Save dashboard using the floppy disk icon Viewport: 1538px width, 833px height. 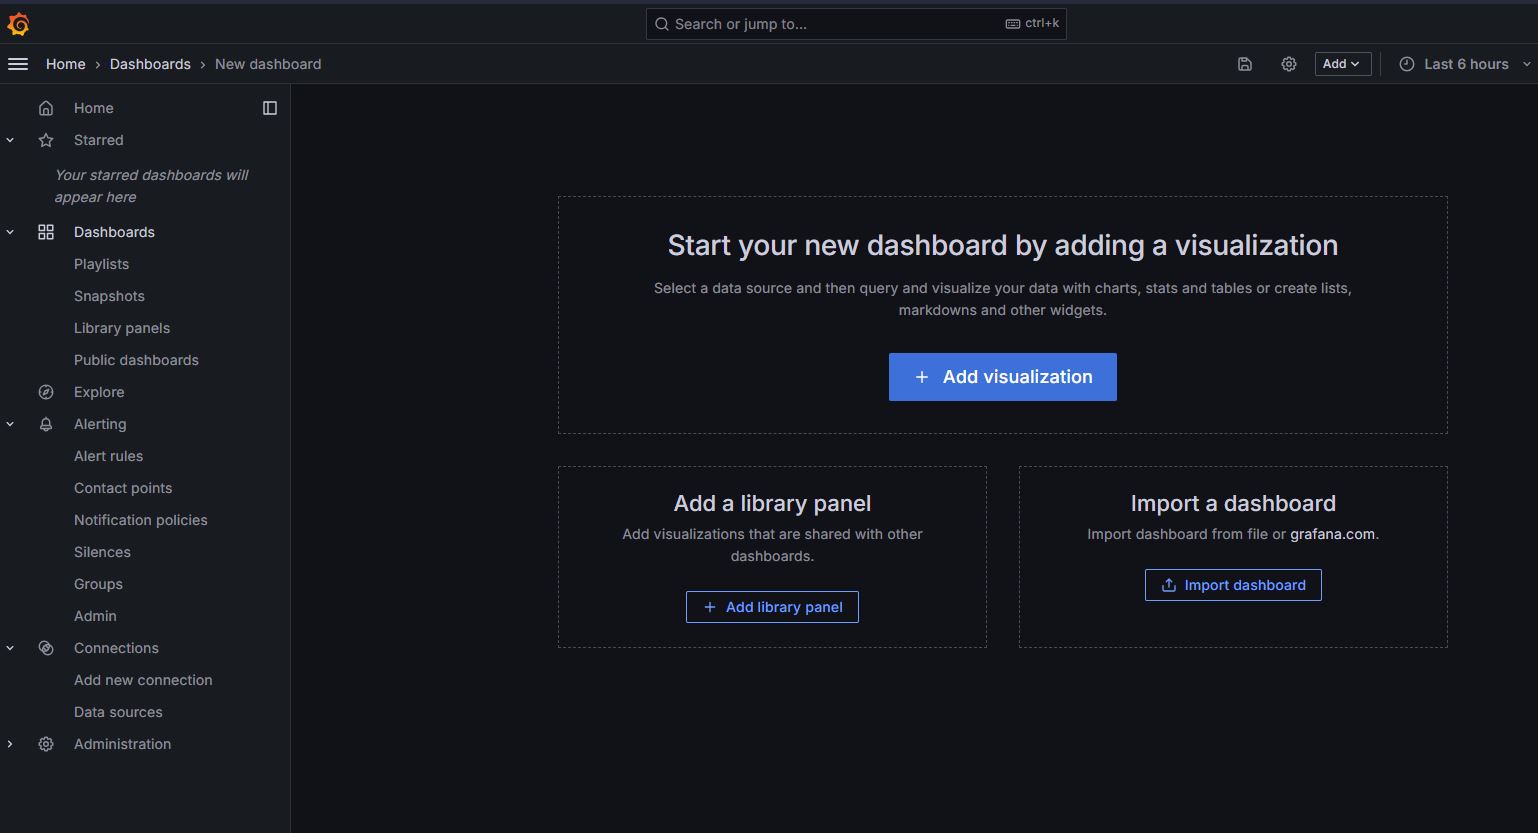click(x=1245, y=64)
